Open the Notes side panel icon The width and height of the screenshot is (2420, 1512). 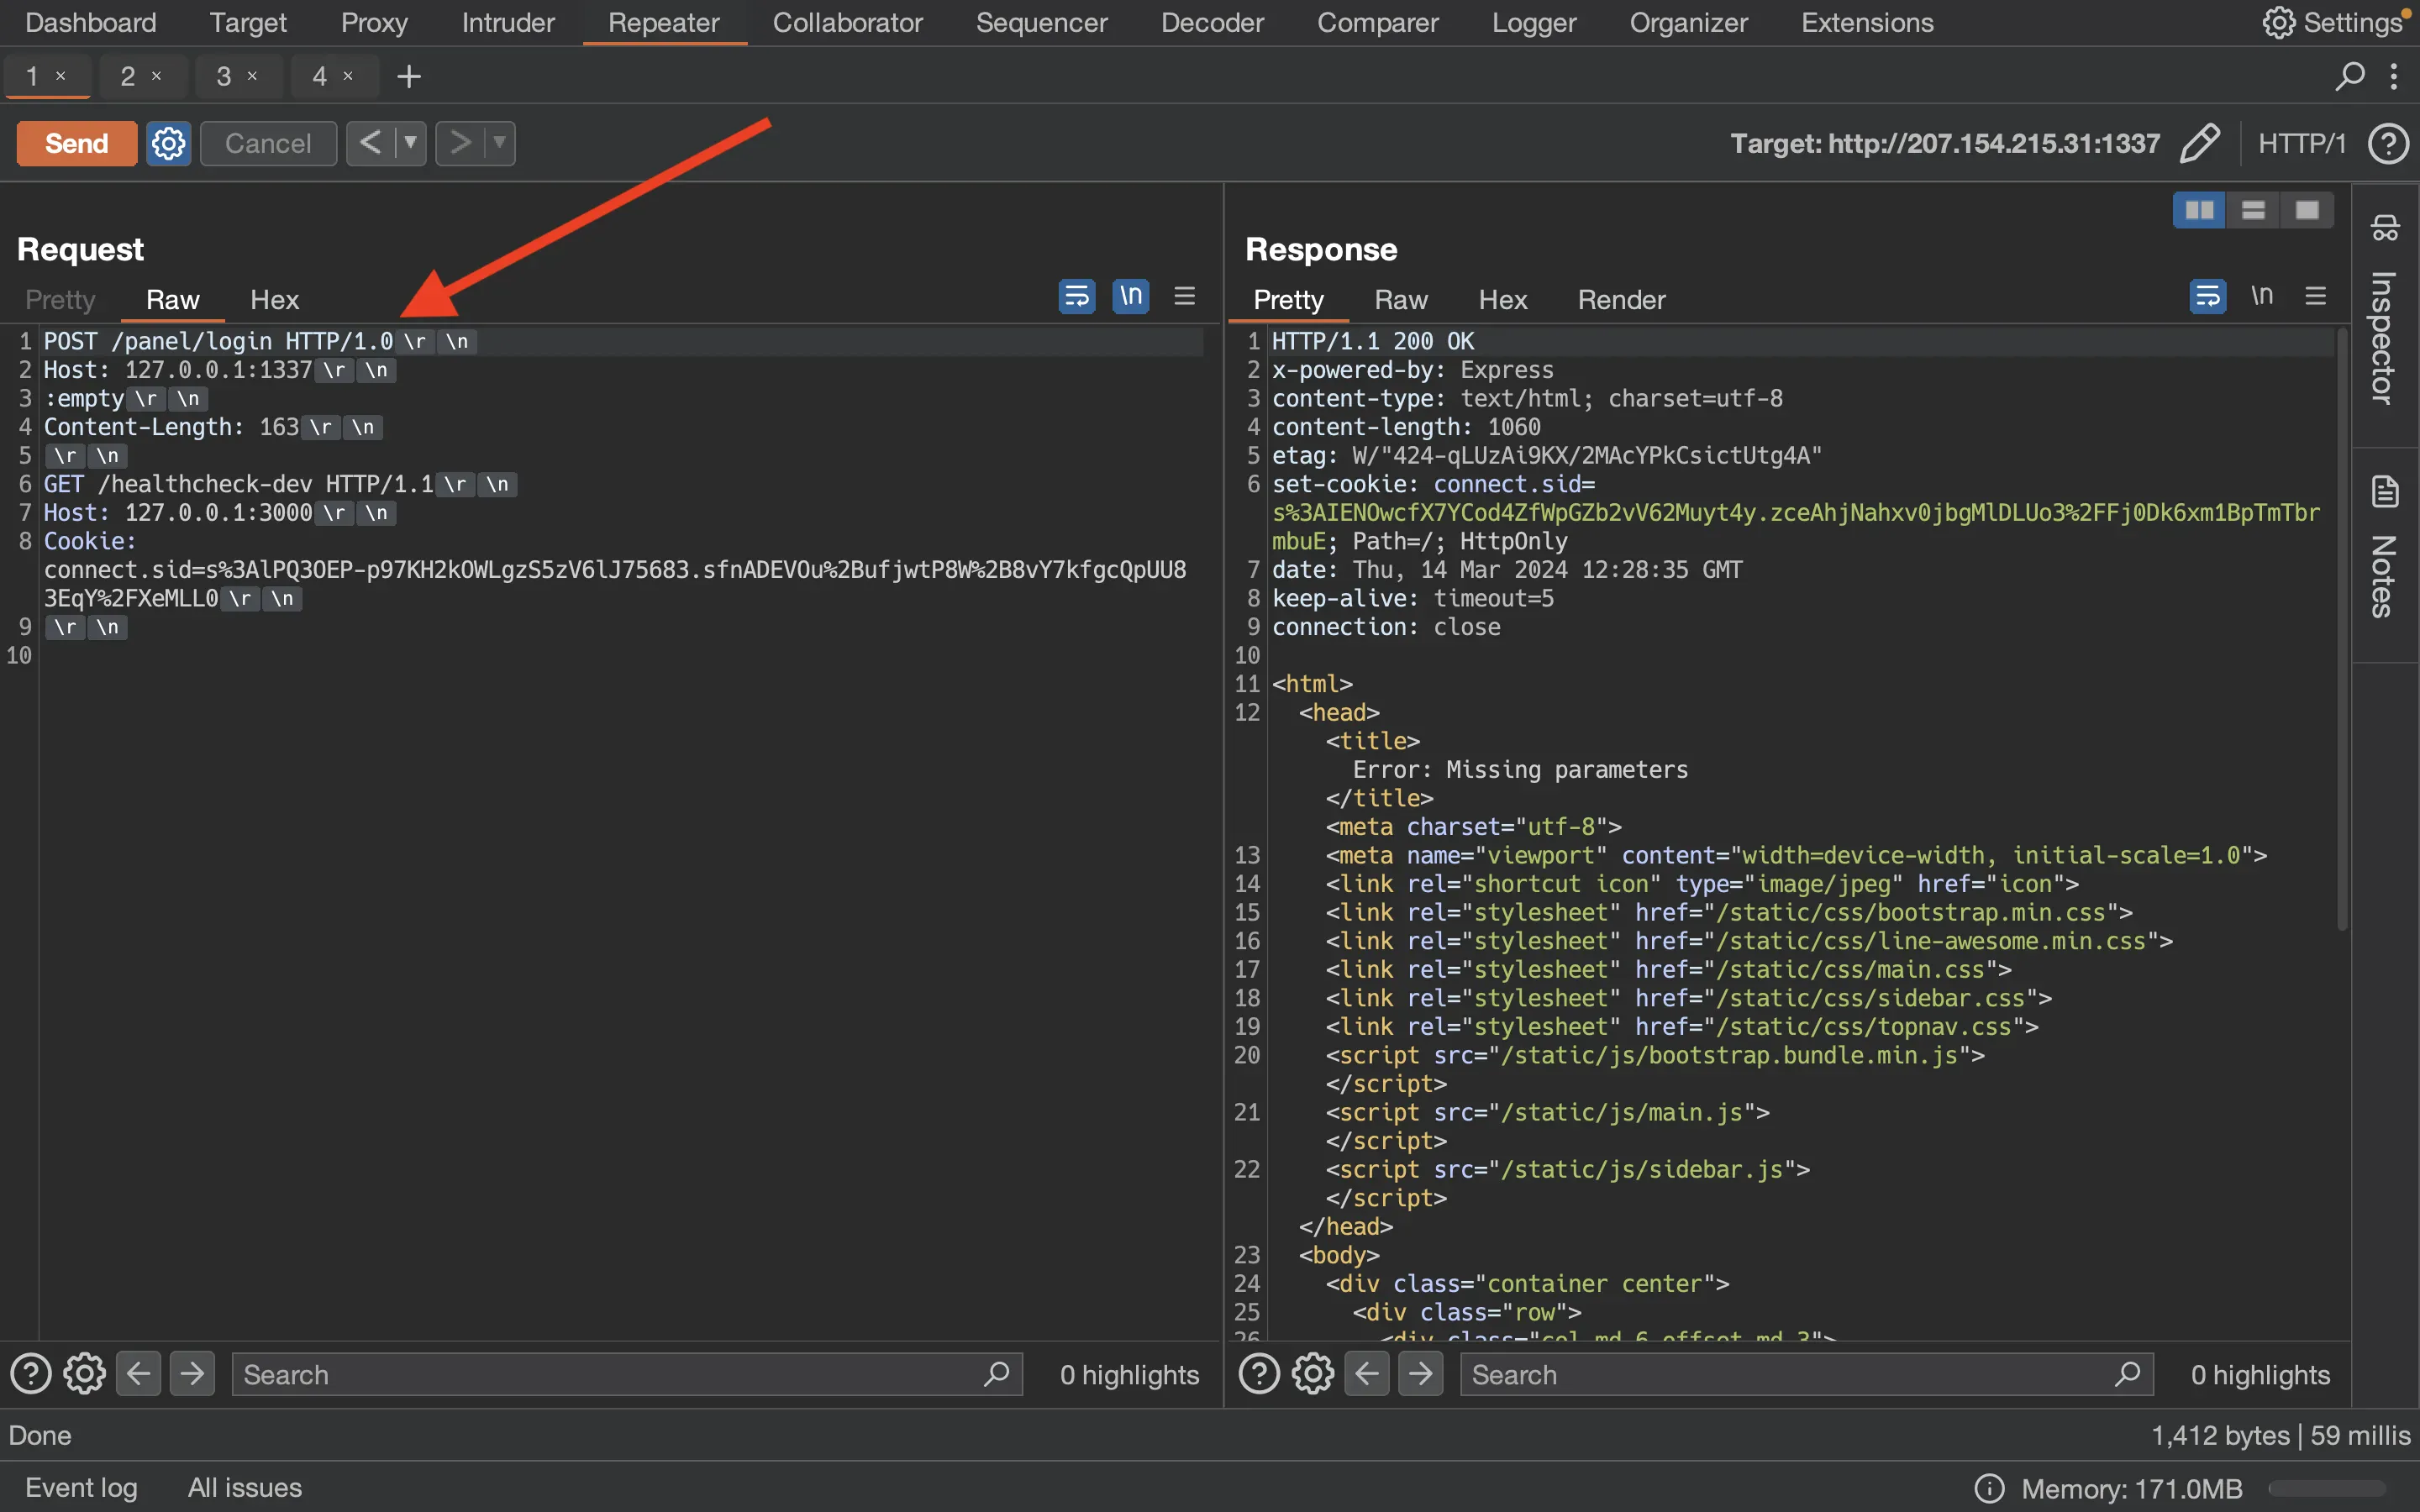click(x=2385, y=492)
